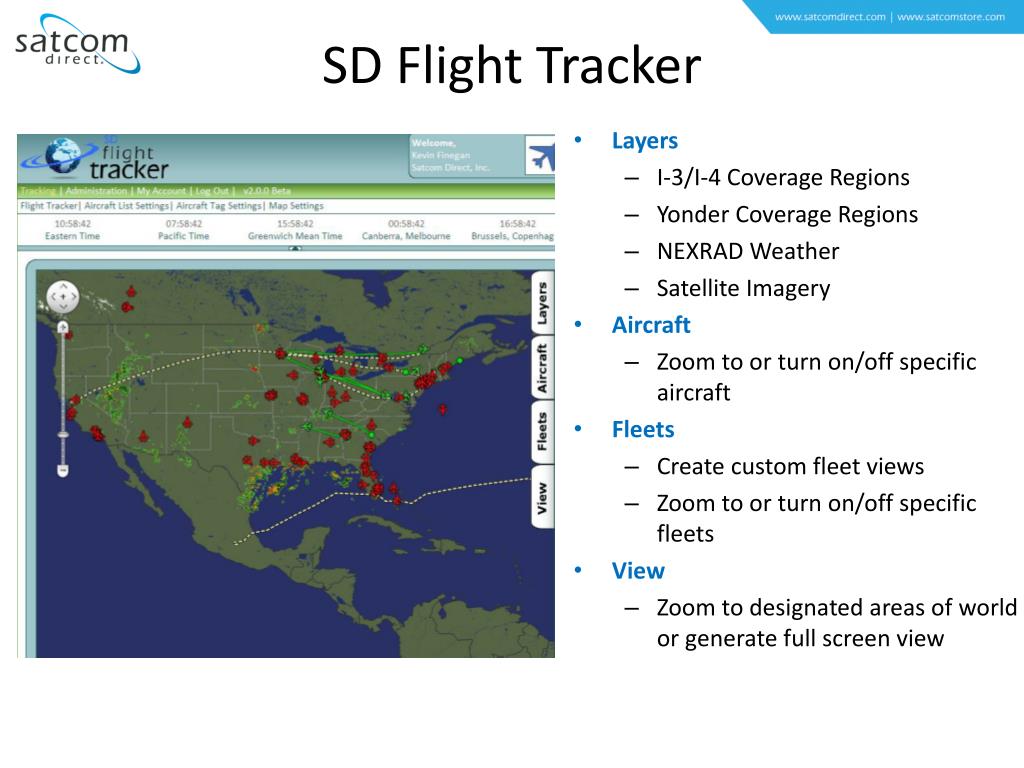
Task: Open Aircraft Tag Settings link
Action: point(218,206)
